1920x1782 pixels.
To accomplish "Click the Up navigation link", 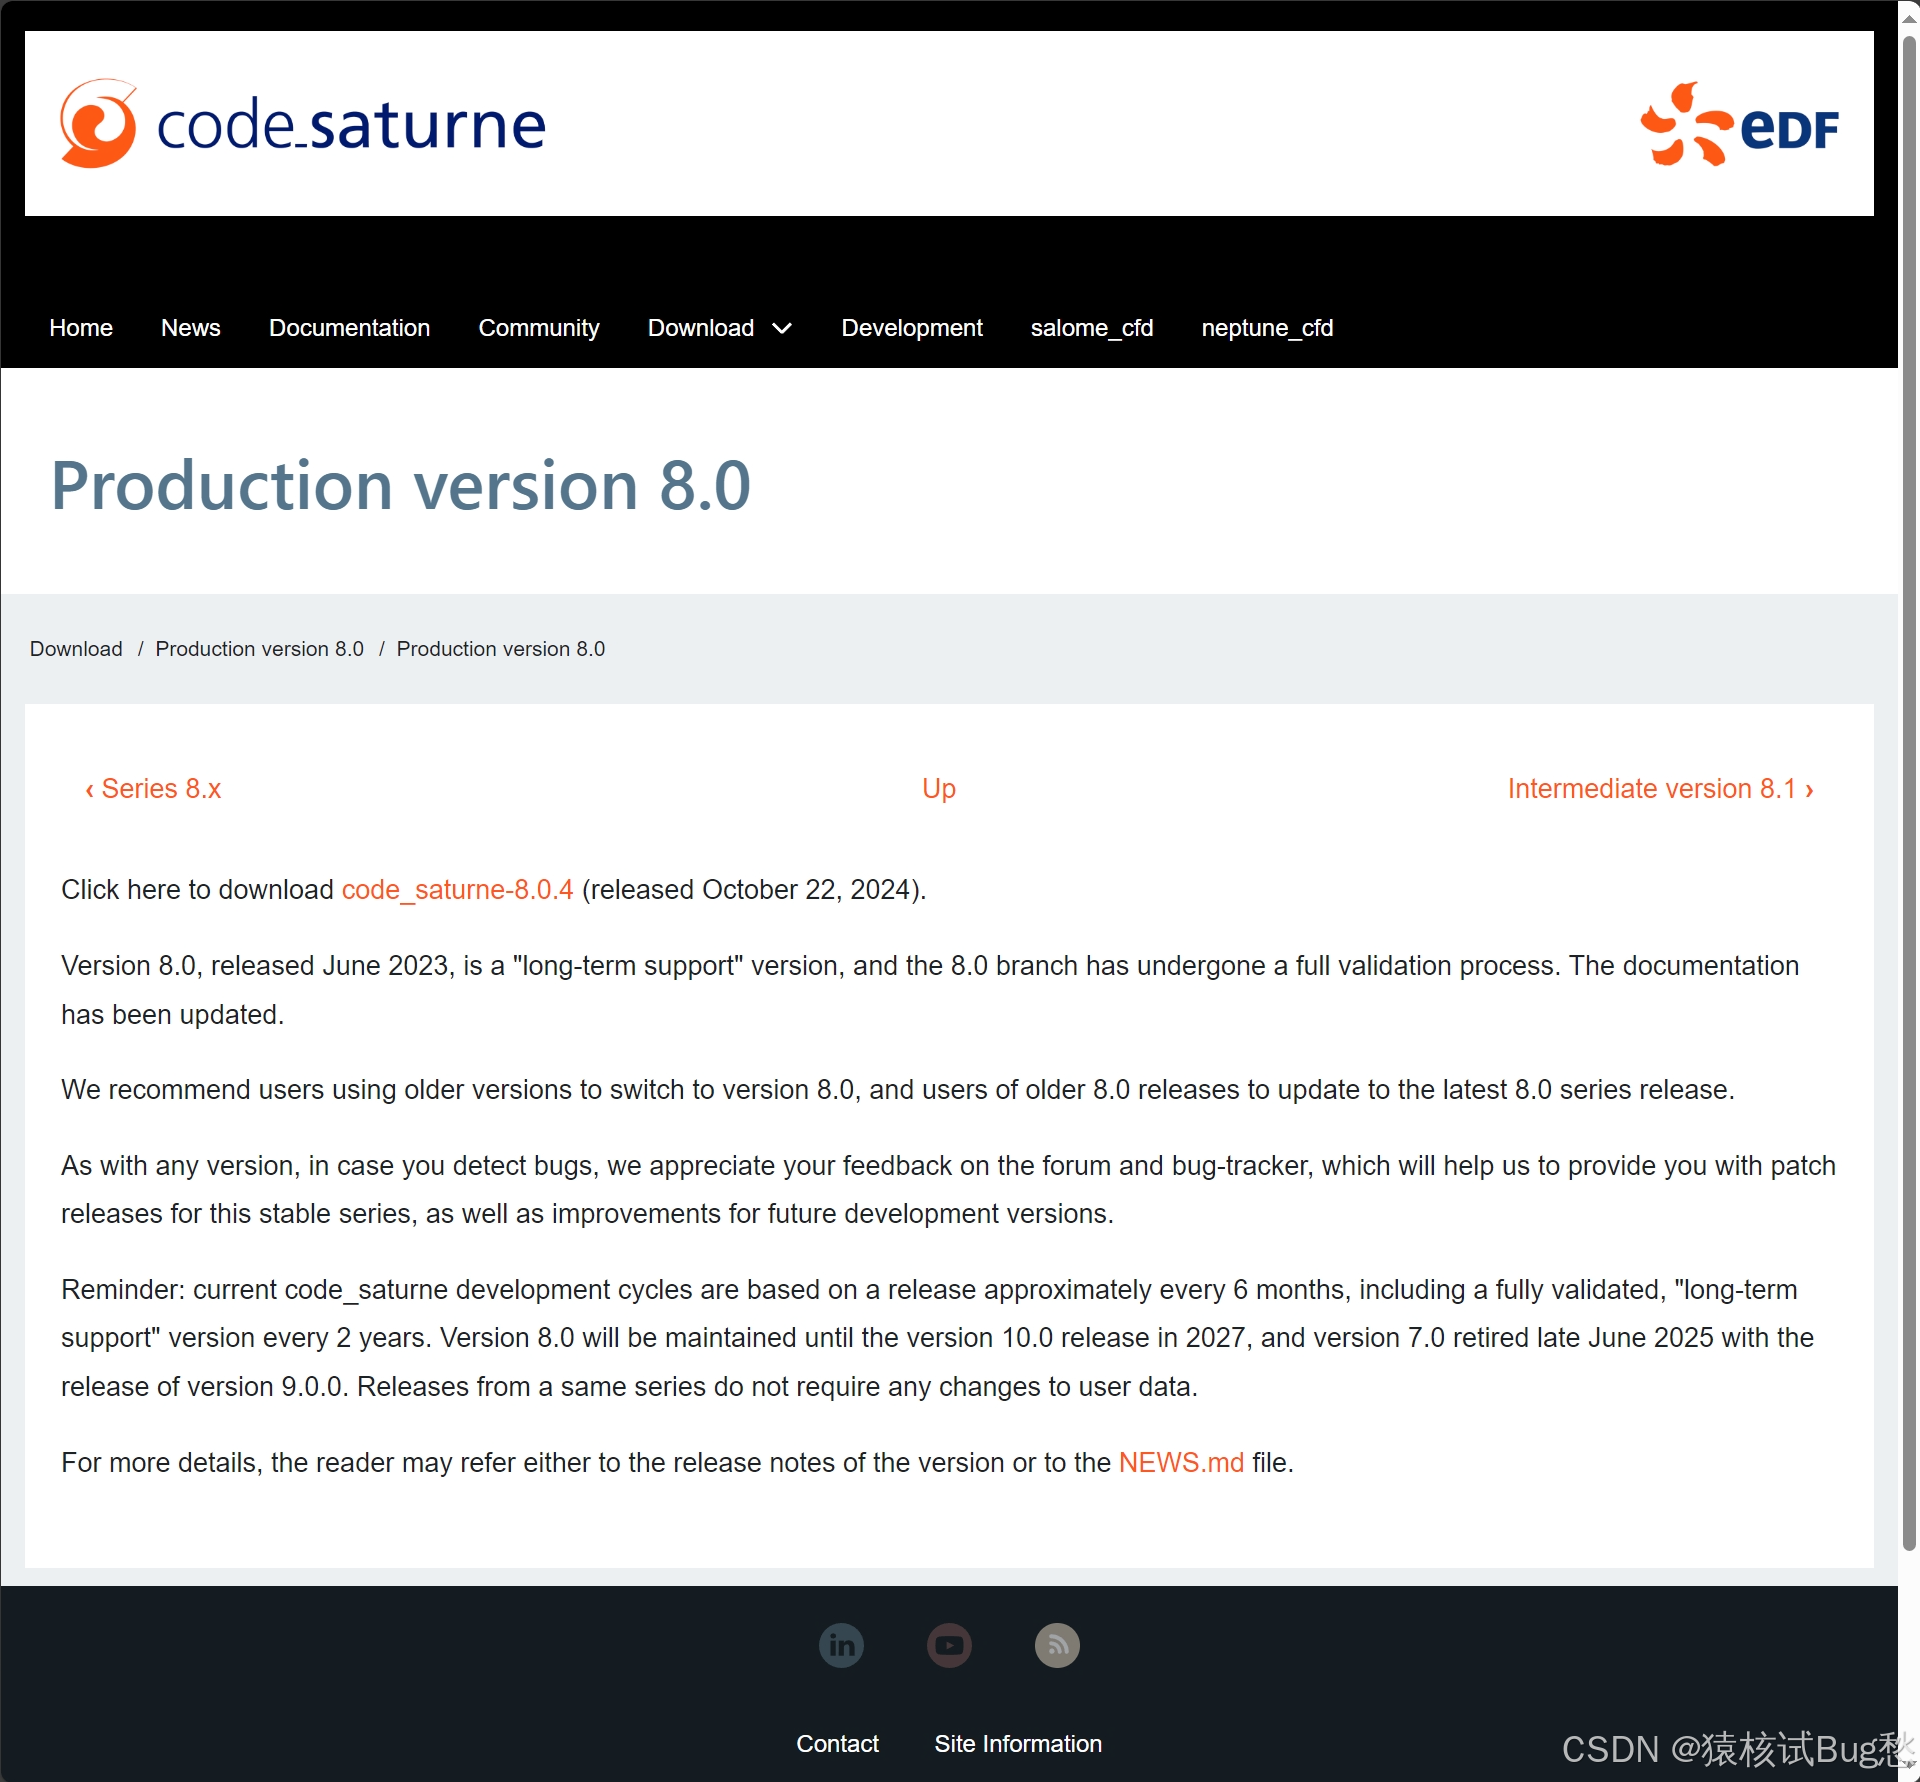I will 938,789.
